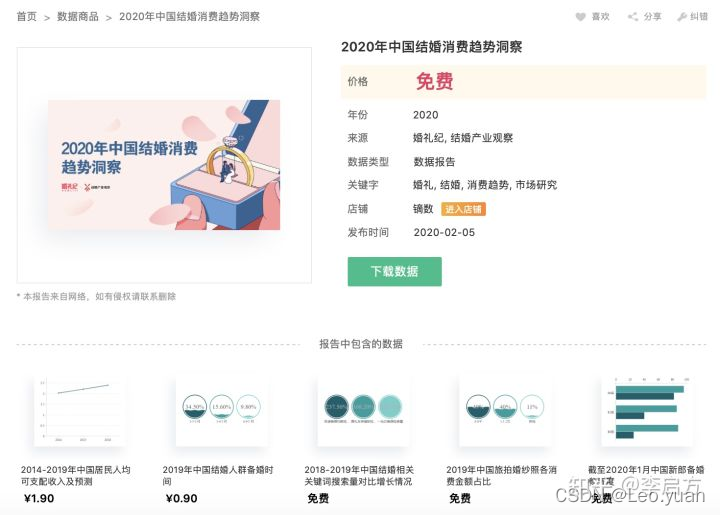Screen dimensions: 720x515
Task: Click 2019年中国旅拍婚纱照各消费 title
Action: 501,476
